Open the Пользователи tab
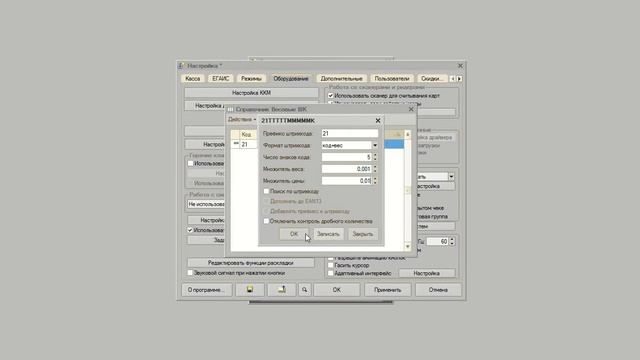 [392, 78]
